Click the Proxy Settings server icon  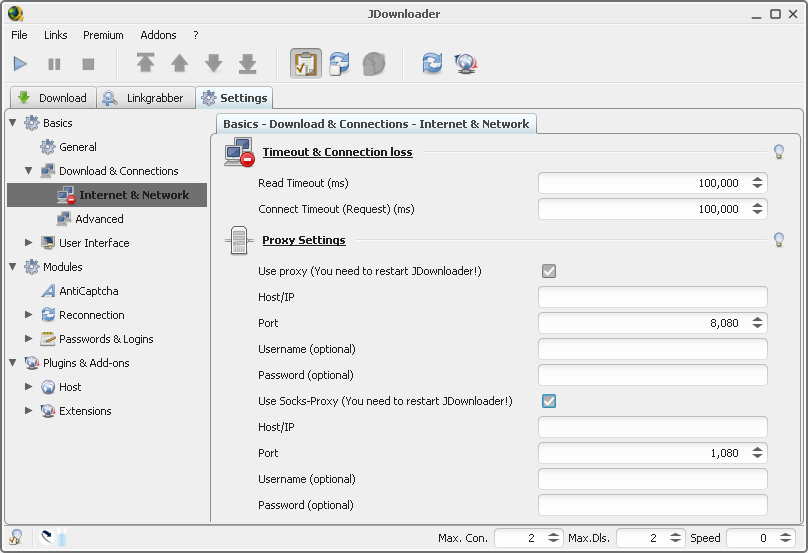[239, 240]
